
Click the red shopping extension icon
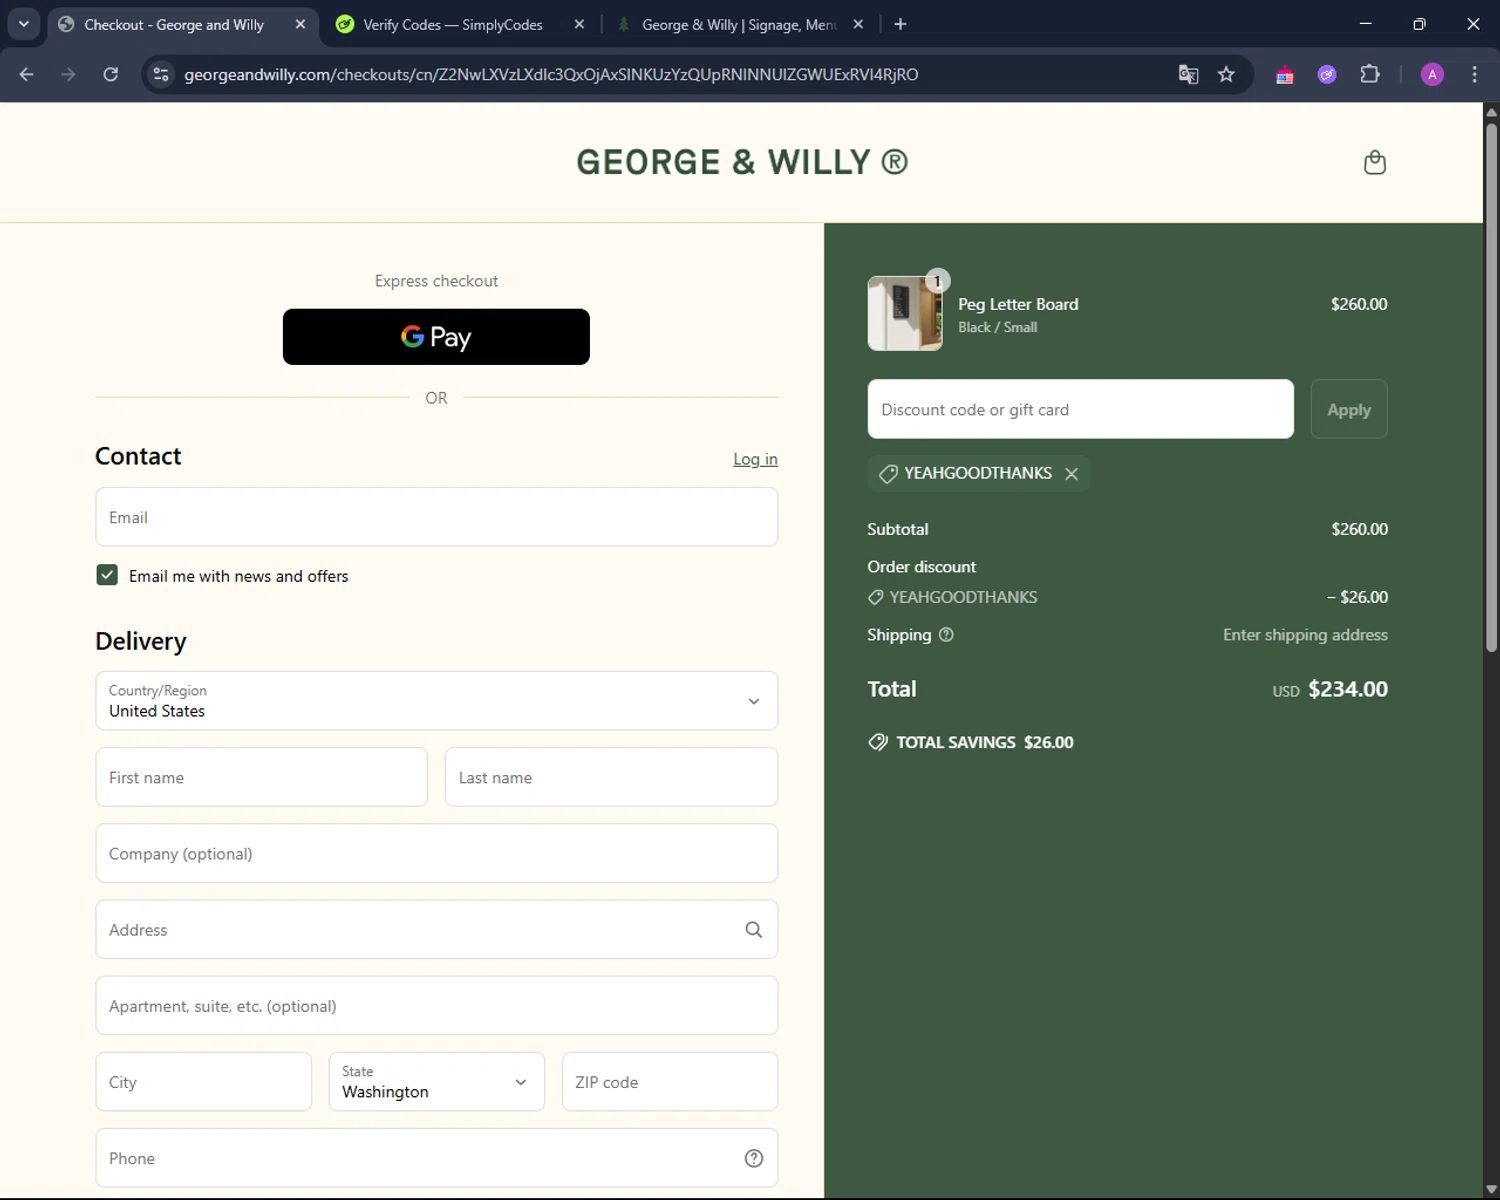(1285, 74)
